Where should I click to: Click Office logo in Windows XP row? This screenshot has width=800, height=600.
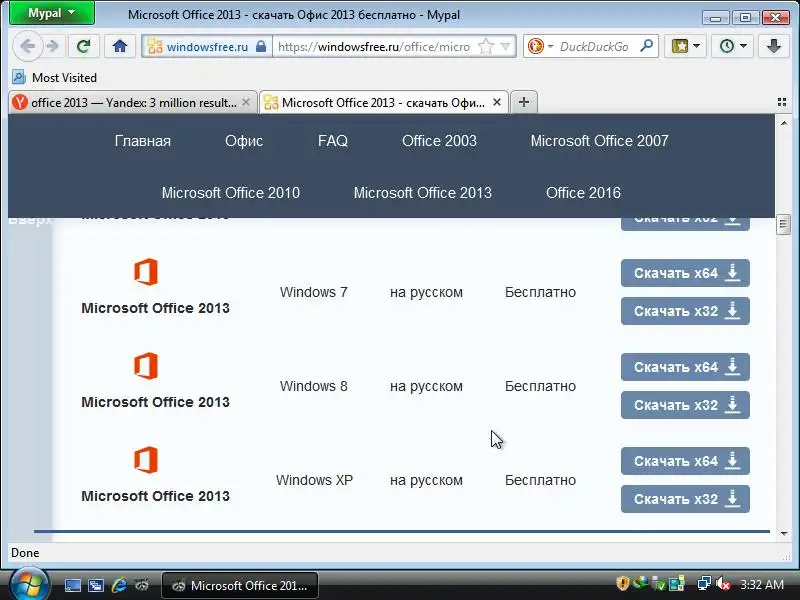(146, 460)
